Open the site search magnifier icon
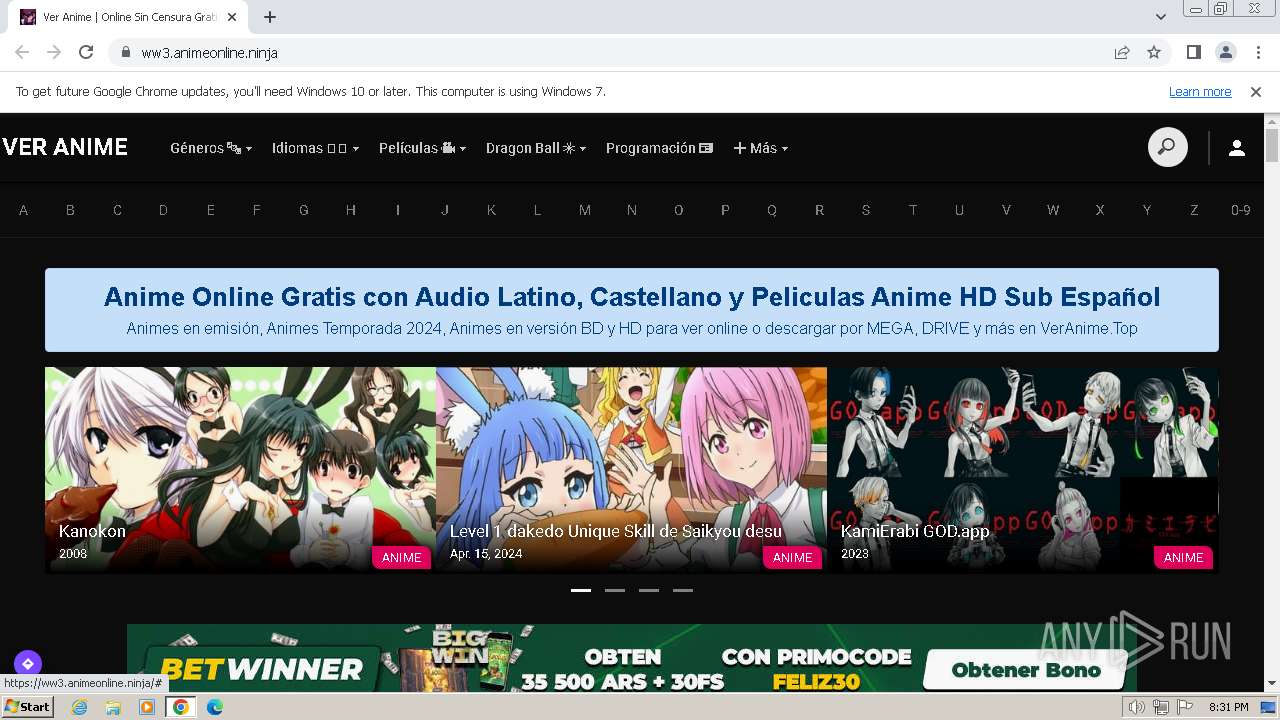 (x=1167, y=148)
